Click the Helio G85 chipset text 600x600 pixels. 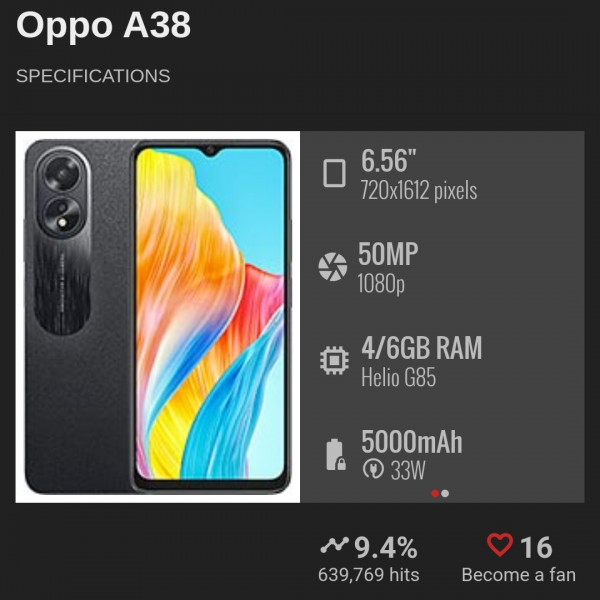click(398, 378)
